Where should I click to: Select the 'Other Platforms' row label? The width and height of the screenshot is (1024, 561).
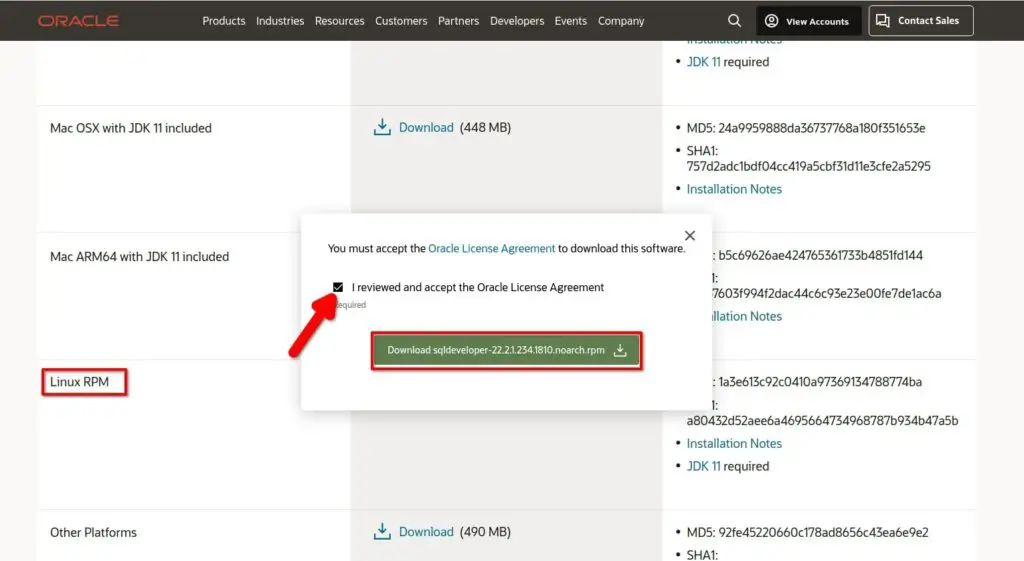(93, 532)
